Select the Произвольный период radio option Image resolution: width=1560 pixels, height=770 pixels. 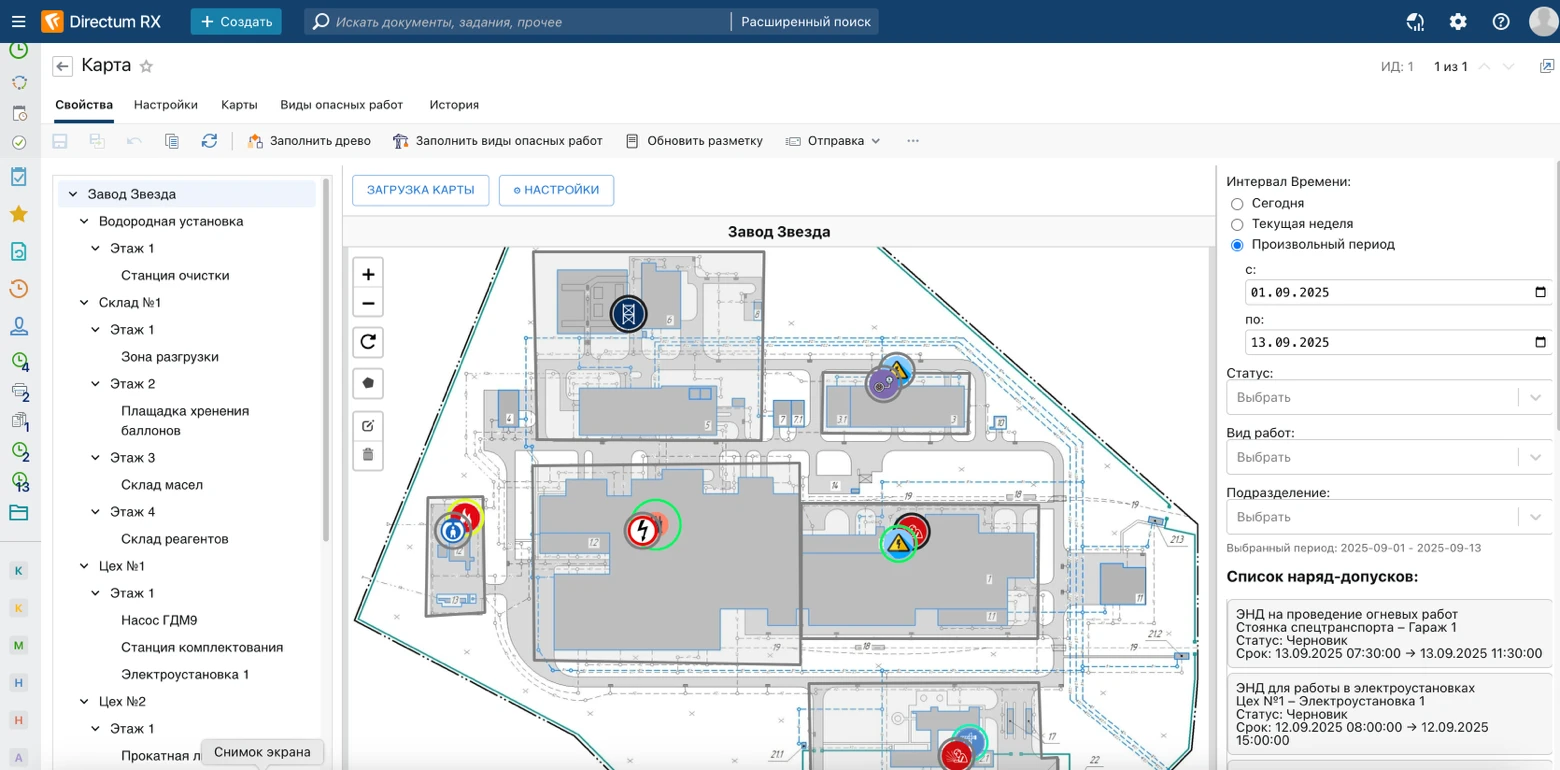click(x=1237, y=245)
